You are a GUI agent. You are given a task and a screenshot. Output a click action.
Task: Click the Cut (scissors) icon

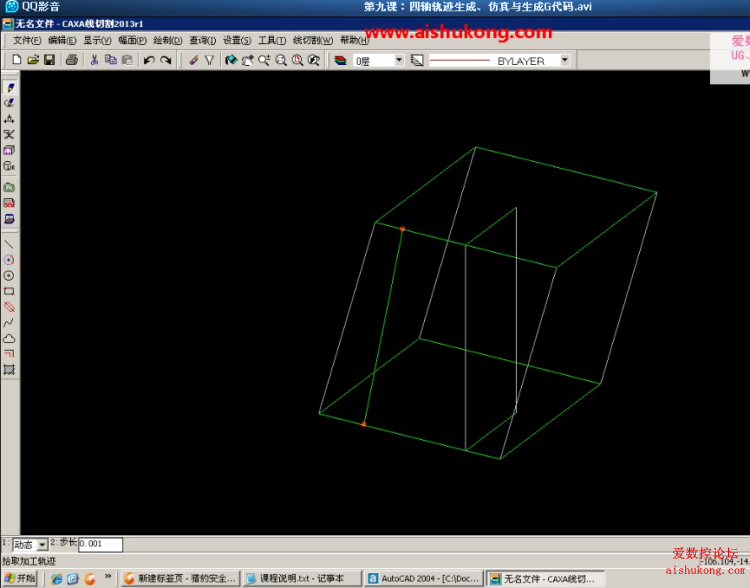(95, 60)
